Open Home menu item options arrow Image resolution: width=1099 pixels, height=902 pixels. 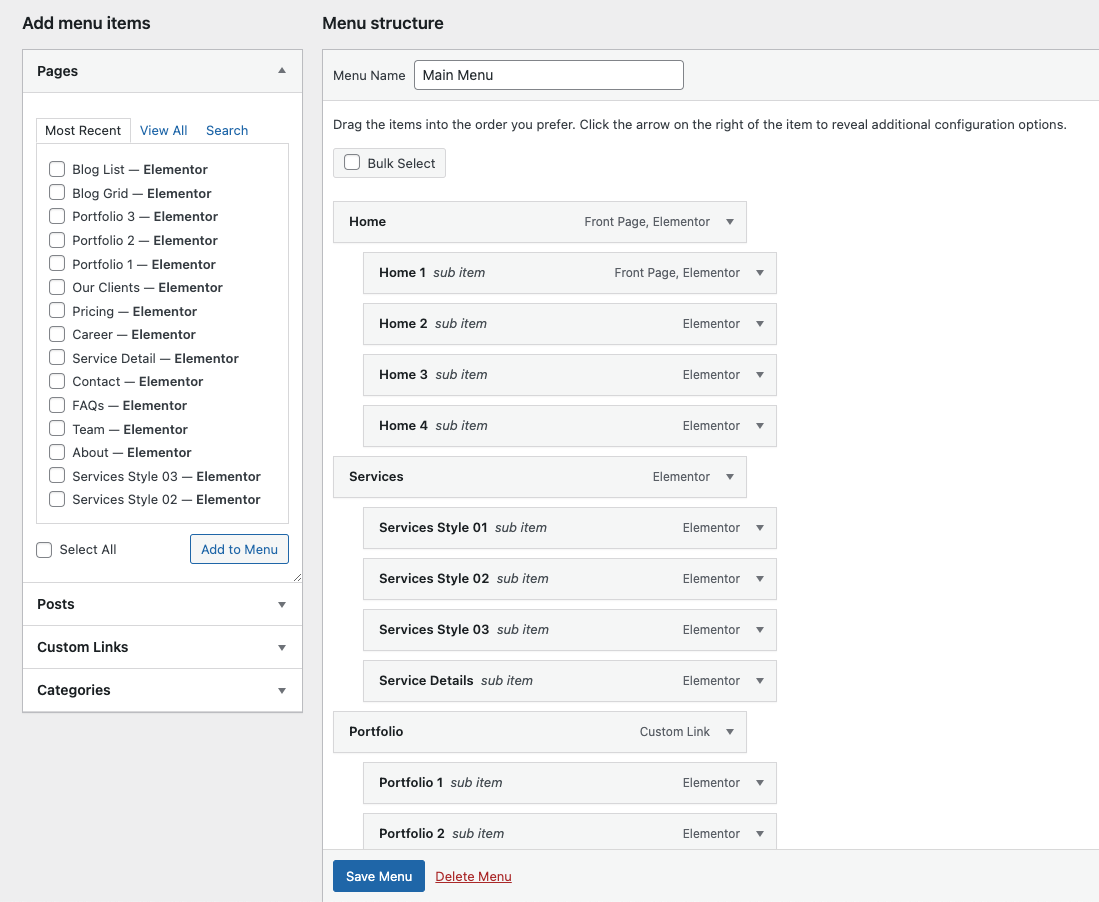point(730,222)
